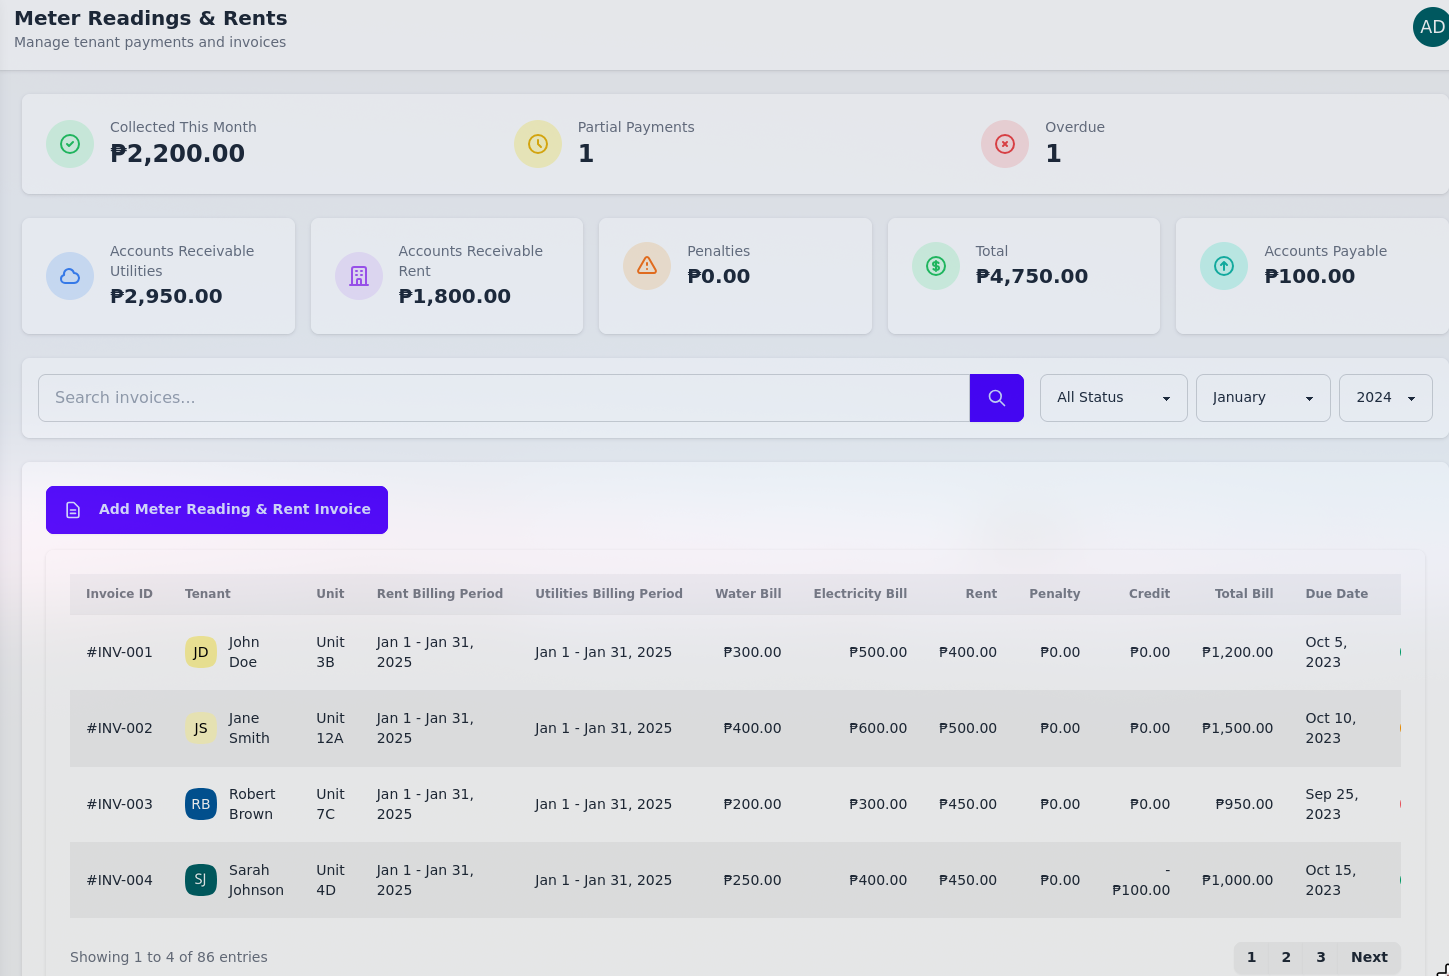Open the All Status filter dropdown
The width and height of the screenshot is (1449, 976).
click(1113, 397)
